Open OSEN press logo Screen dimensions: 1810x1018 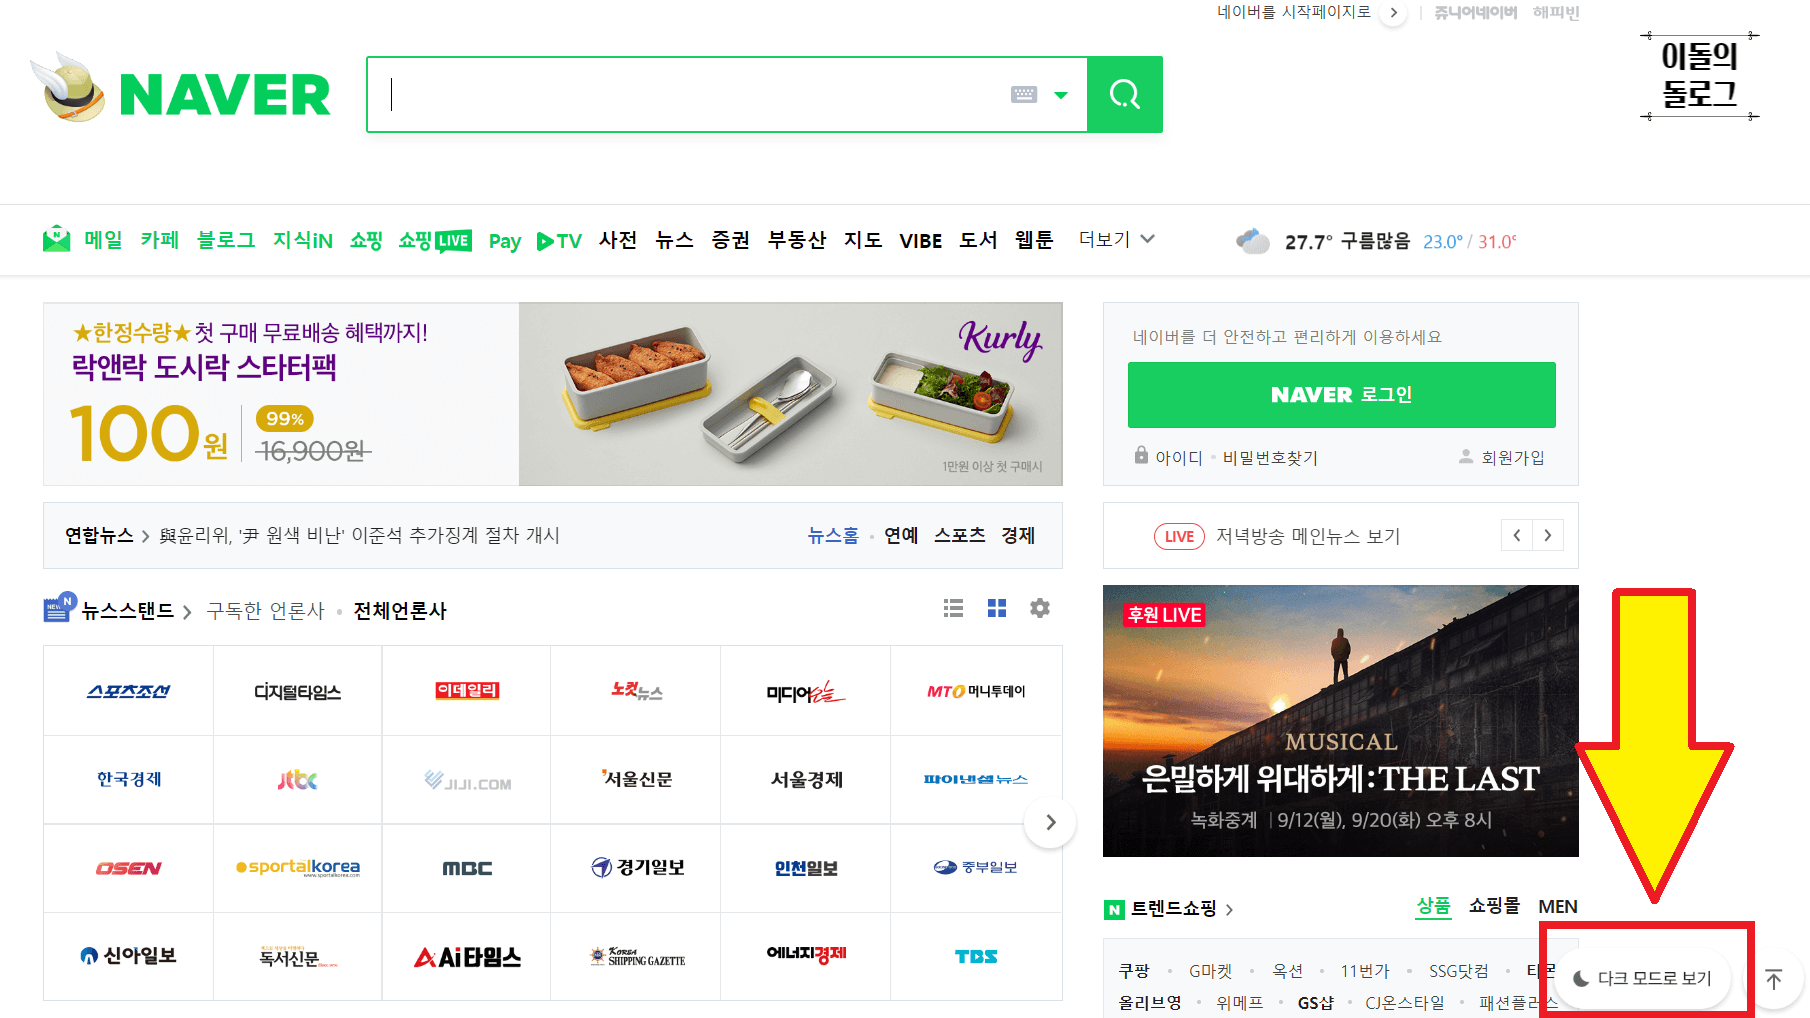coord(129,868)
